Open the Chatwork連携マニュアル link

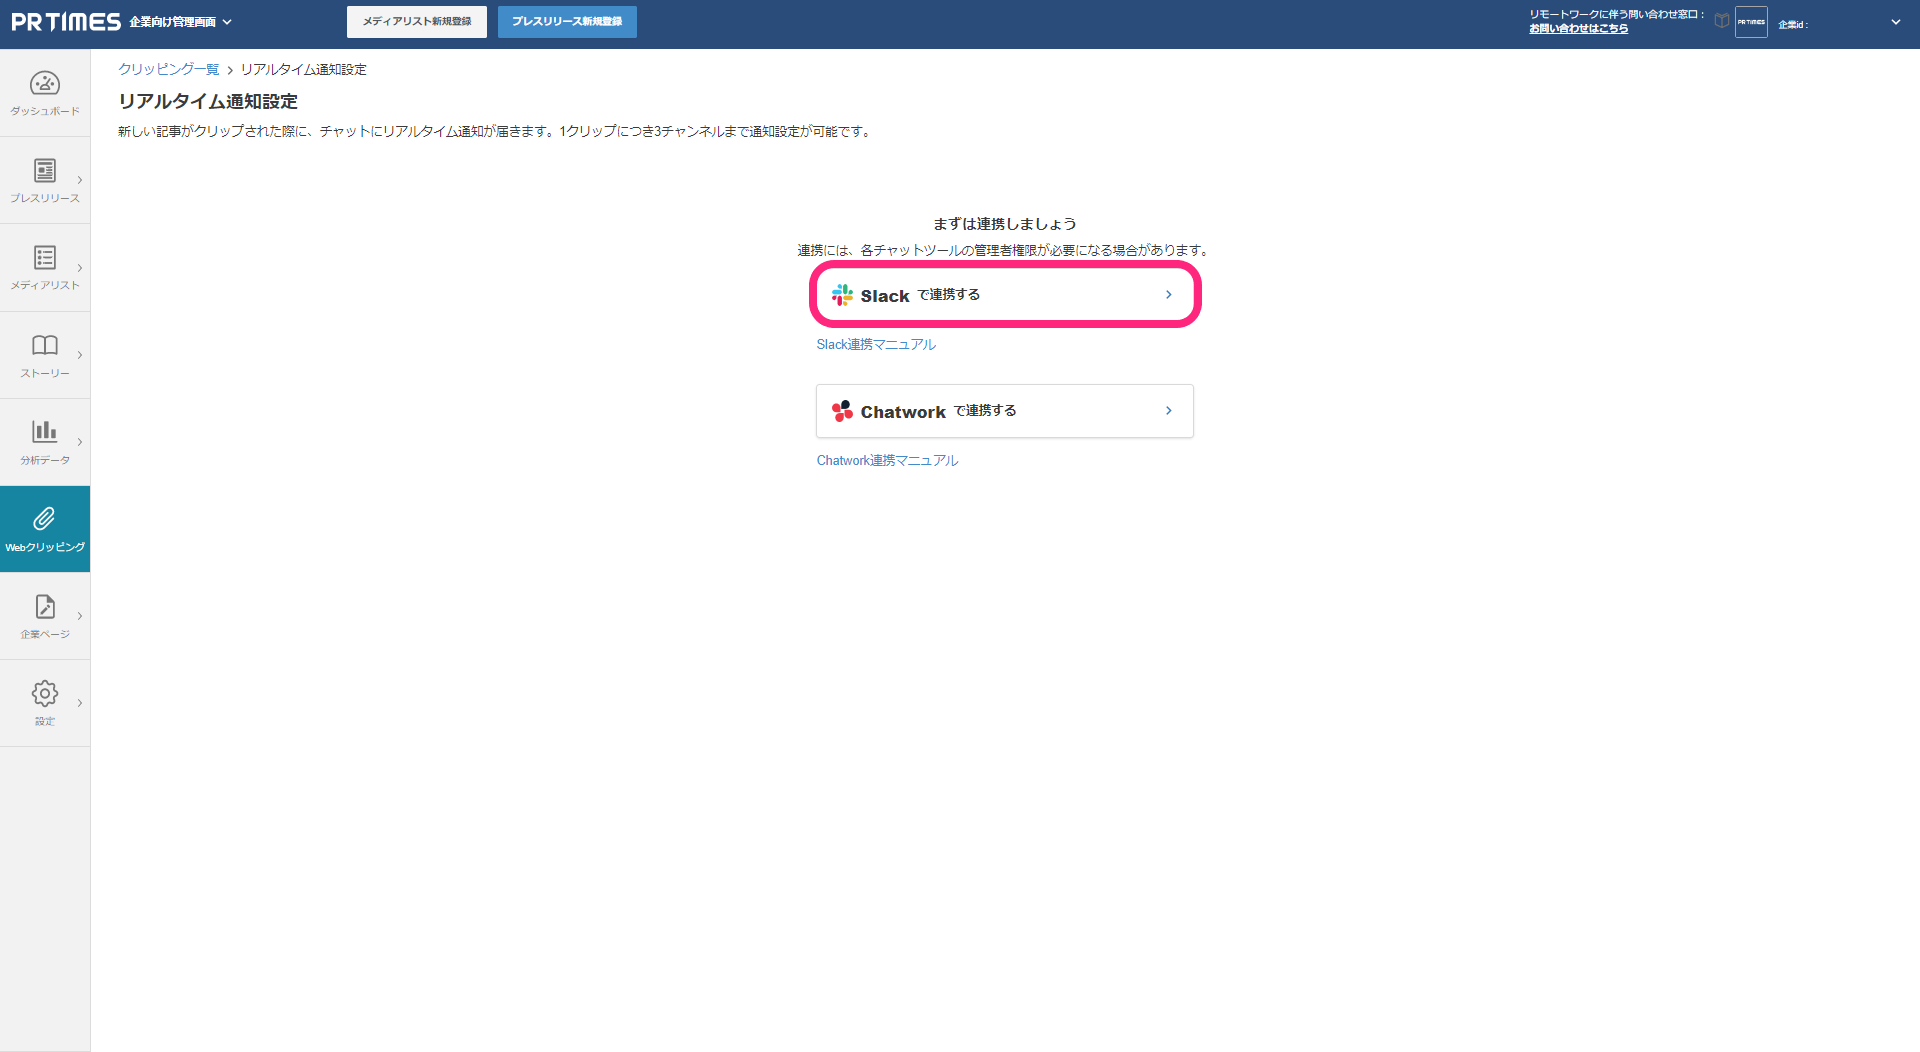coord(887,461)
